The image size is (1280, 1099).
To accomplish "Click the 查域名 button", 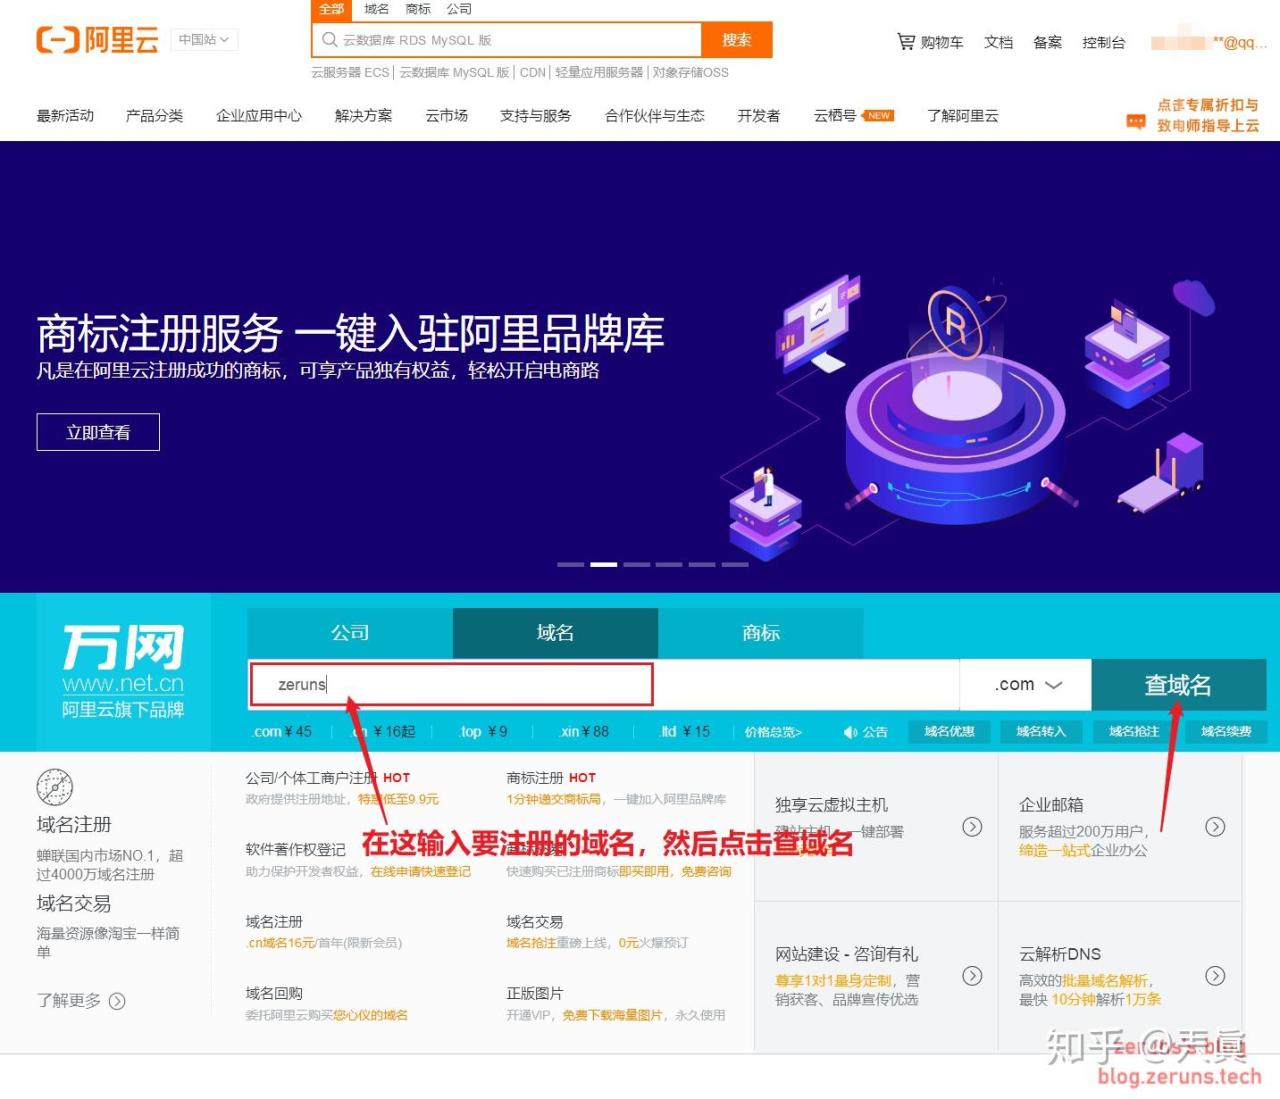I will pyautogui.click(x=1178, y=685).
